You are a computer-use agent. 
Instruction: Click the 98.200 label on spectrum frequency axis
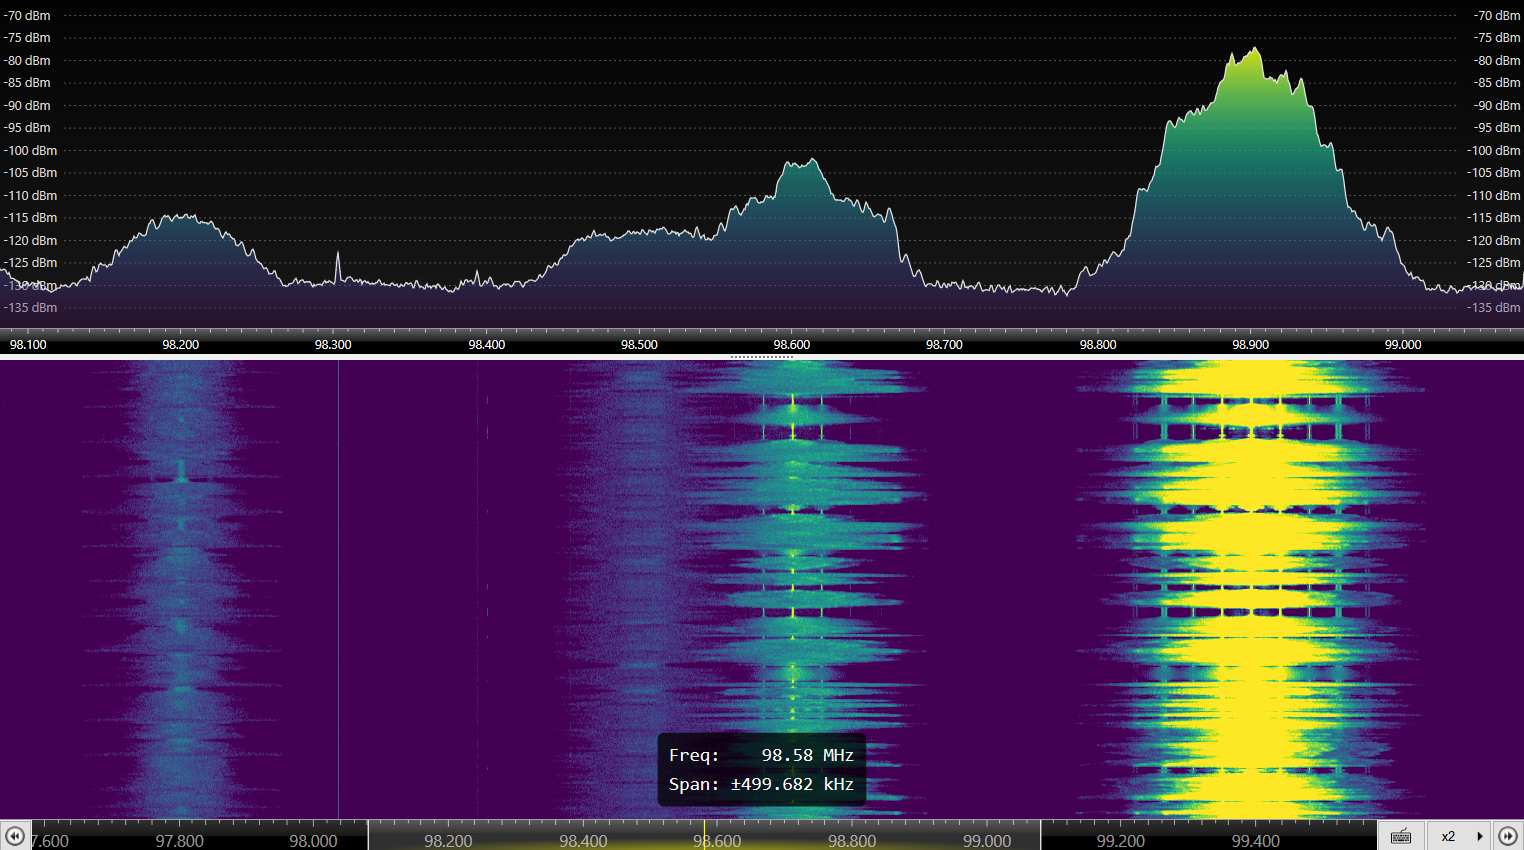click(x=180, y=344)
